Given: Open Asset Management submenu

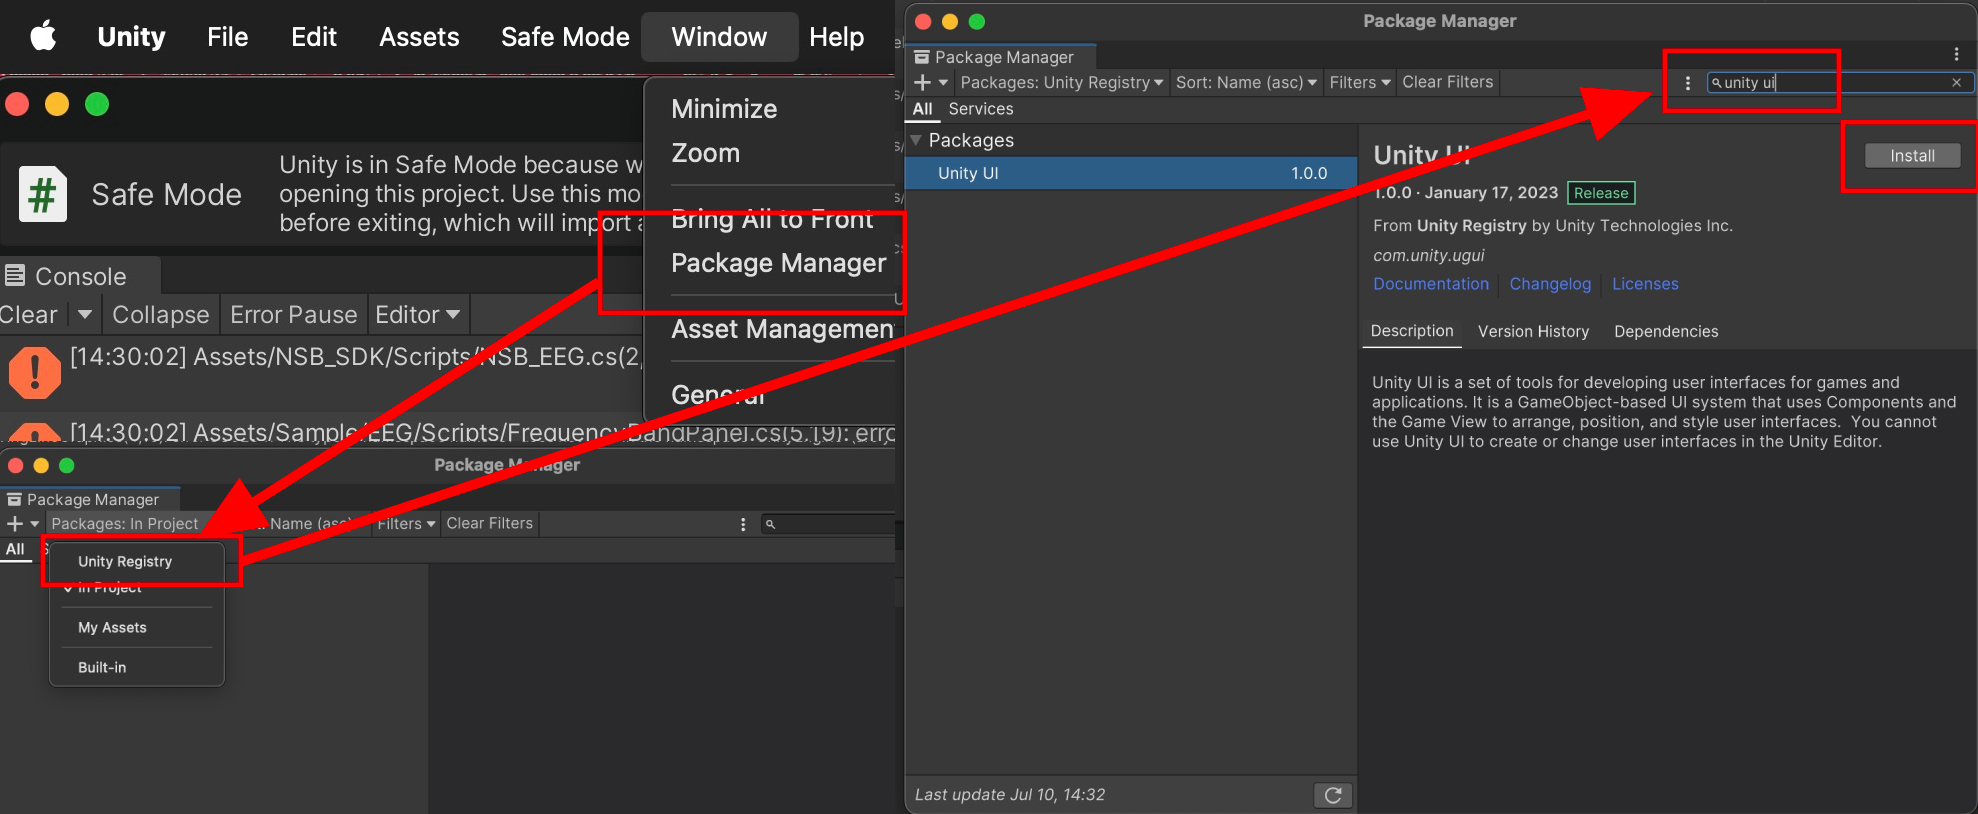Looking at the screenshot, I should (782, 329).
